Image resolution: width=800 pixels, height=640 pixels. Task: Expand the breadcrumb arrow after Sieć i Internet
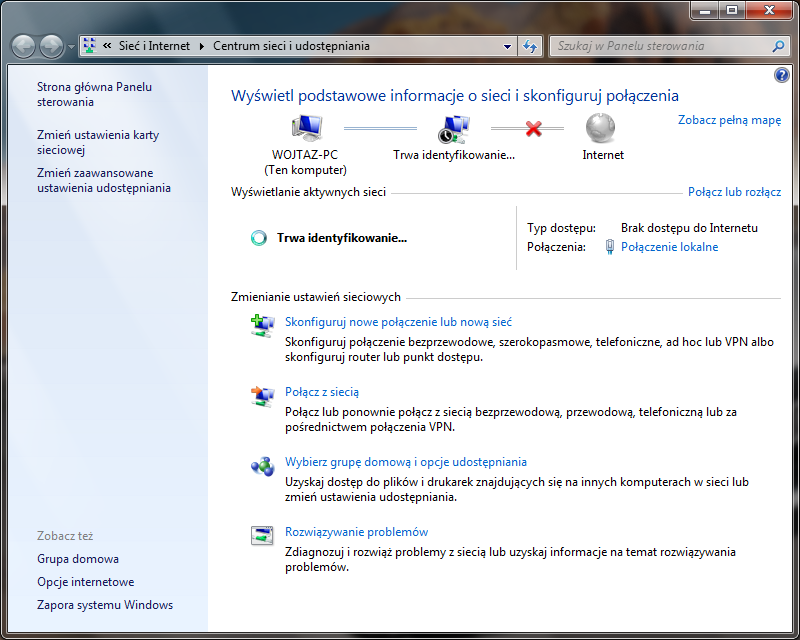coord(202,46)
